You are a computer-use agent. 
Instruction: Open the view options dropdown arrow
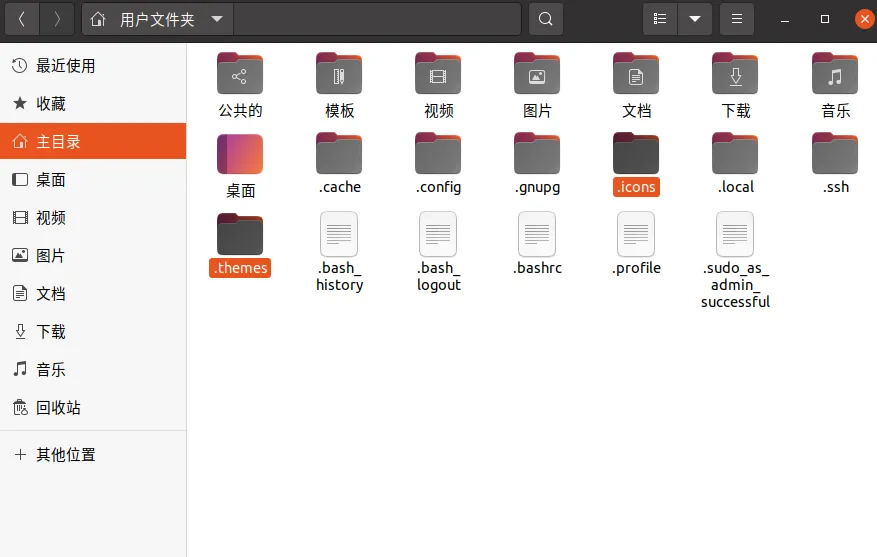(x=694, y=19)
